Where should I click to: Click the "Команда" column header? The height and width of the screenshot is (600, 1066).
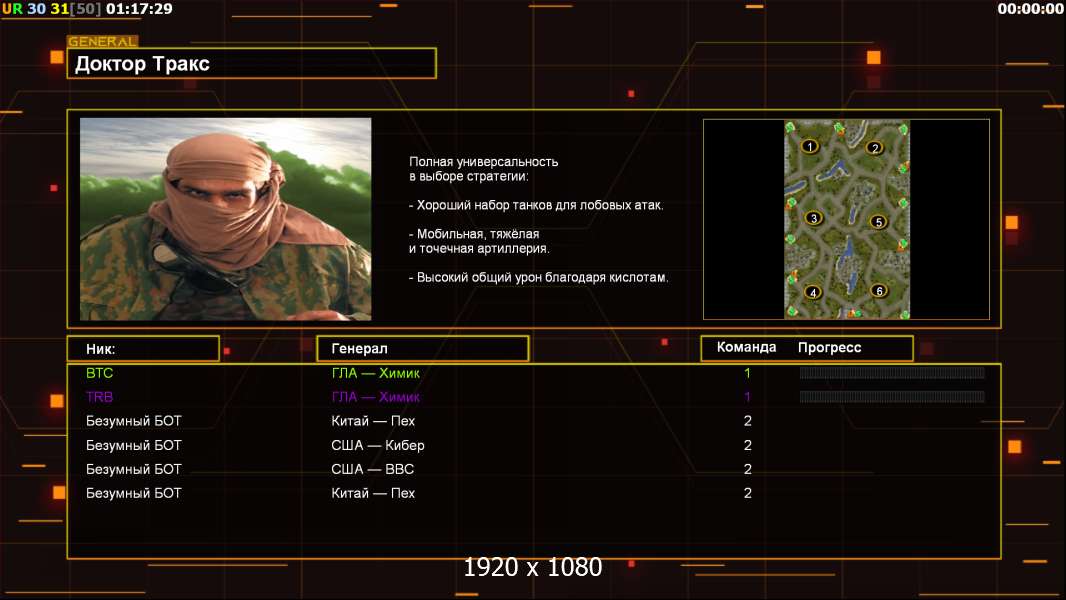point(746,347)
